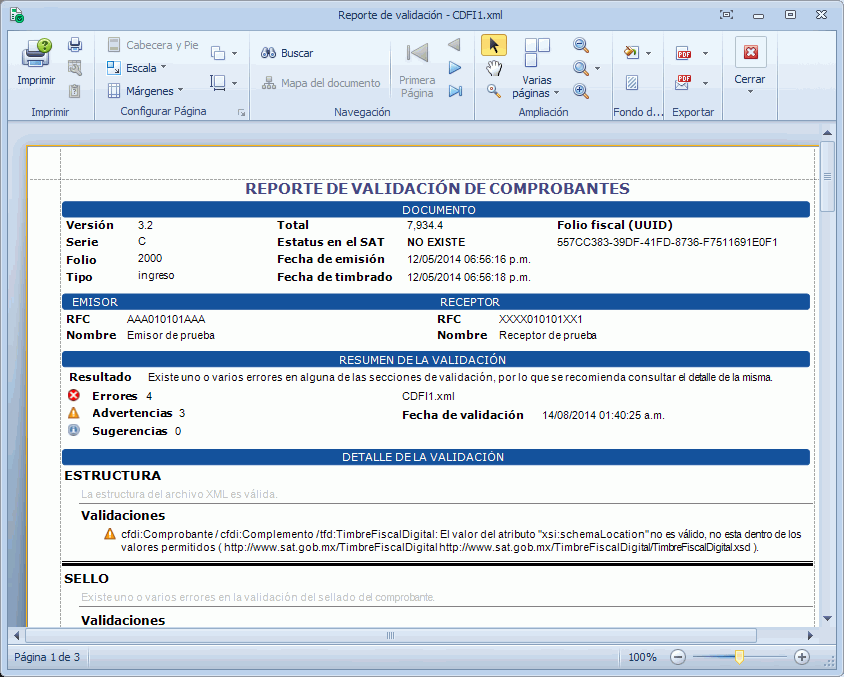This screenshot has width=844, height=677.
Task: Click the info icon beside Sugerencias
Action: coord(74,431)
